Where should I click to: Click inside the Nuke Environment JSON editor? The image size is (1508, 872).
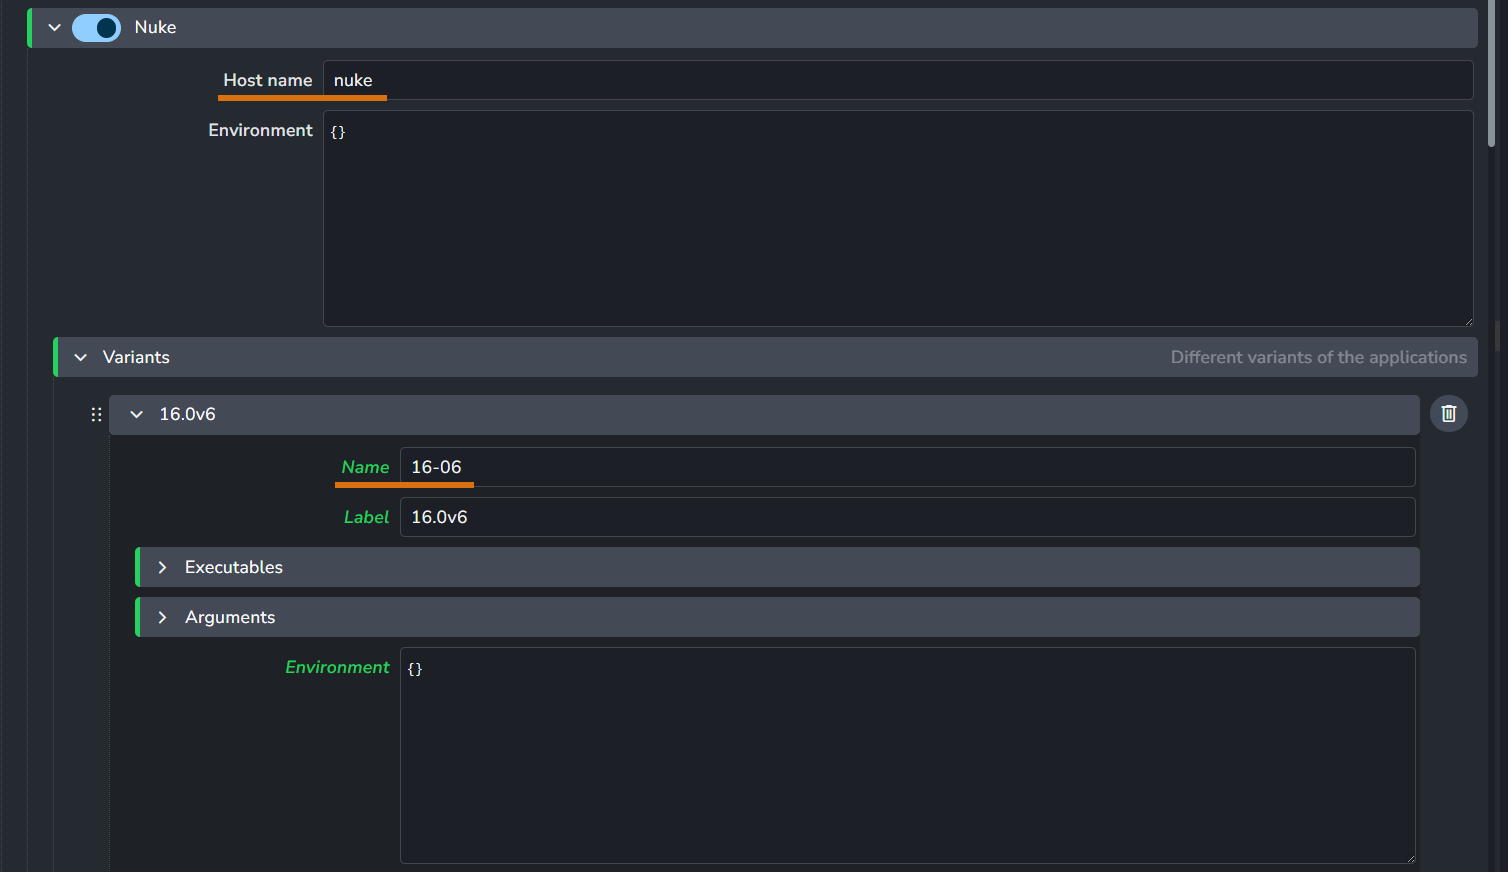coord(897,220)
